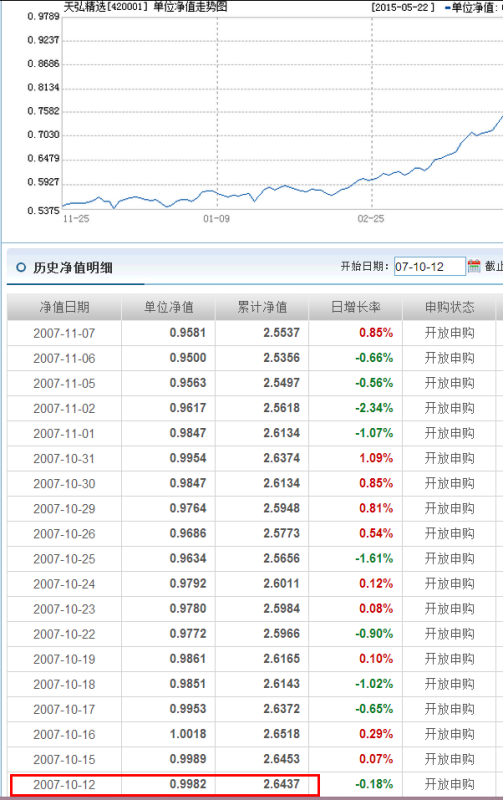Click the chart title 天弘精选[420001] 单位净值走势图
Image resolution: width=503 pixels, height=800 pixels.
(x=145, y=7)
